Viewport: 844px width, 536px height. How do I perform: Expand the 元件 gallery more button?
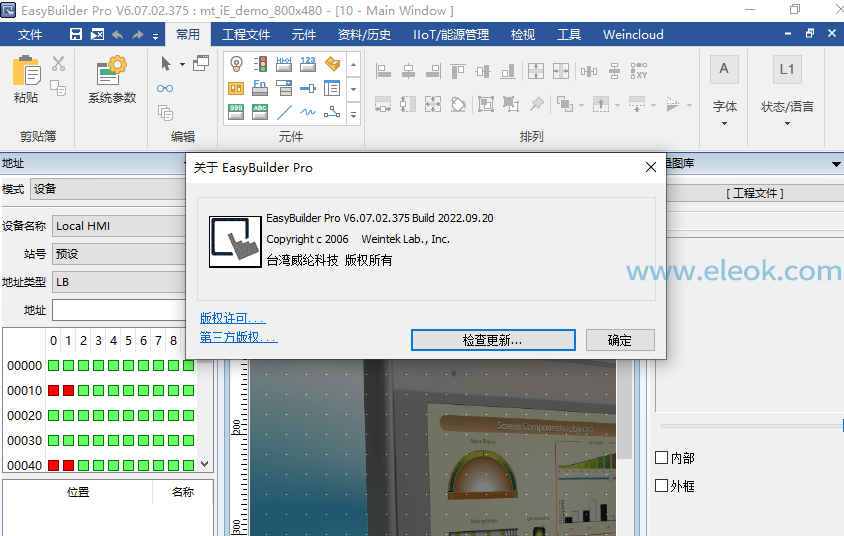pos(354,115)
